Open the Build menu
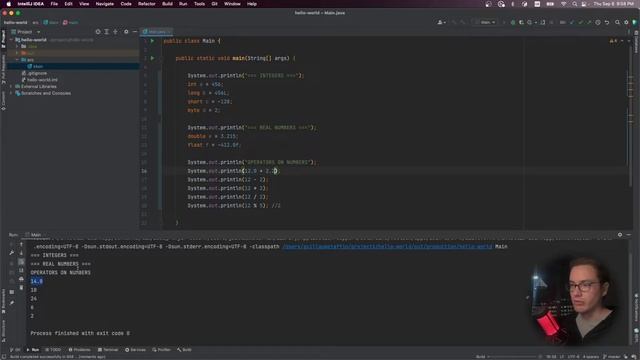This screenshot has width=640, height=360. tap(167, 4)
